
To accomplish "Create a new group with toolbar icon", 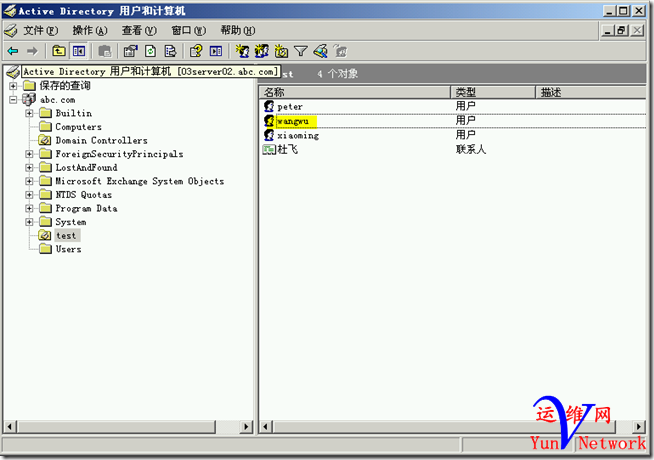I will (x=262, y=51).
